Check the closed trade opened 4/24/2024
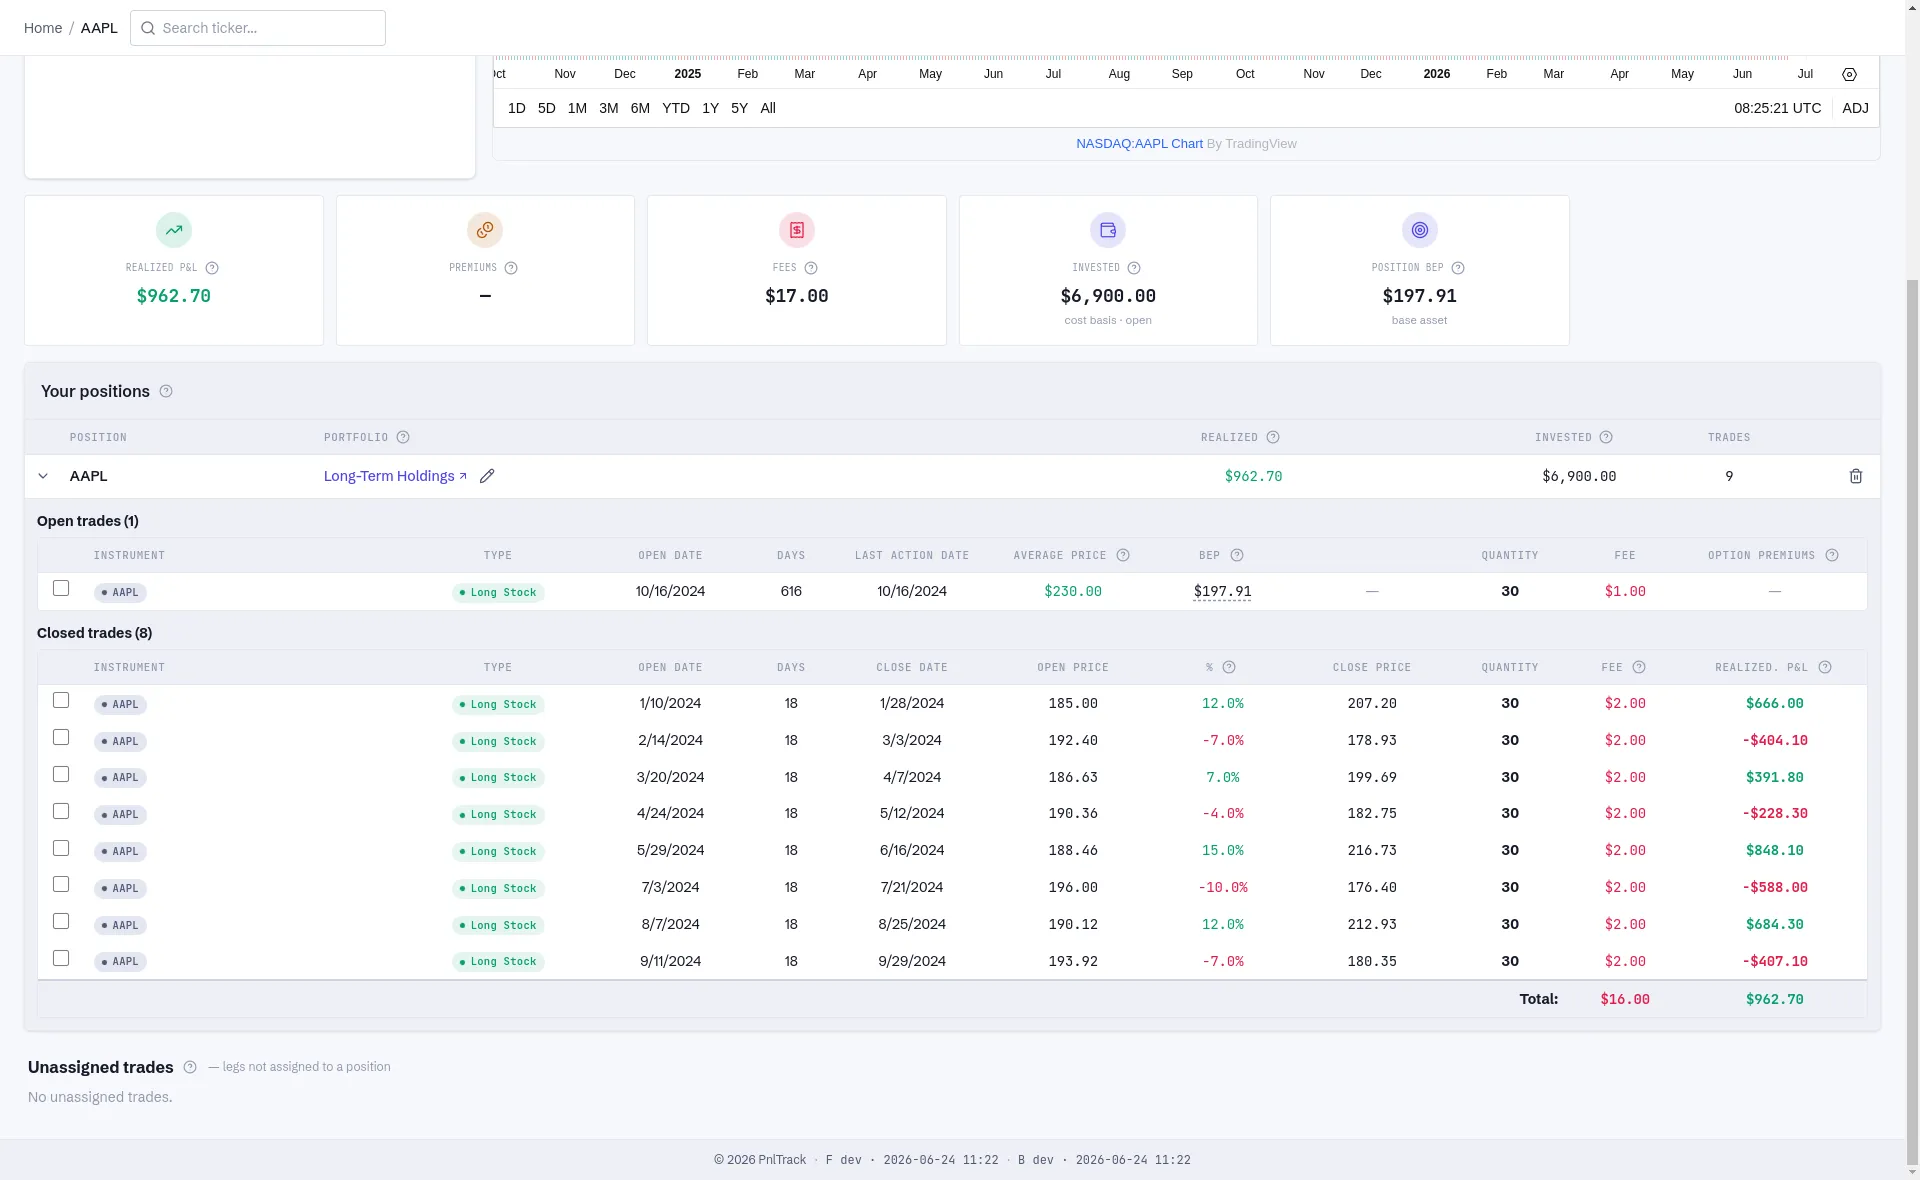 click(61, 811)
